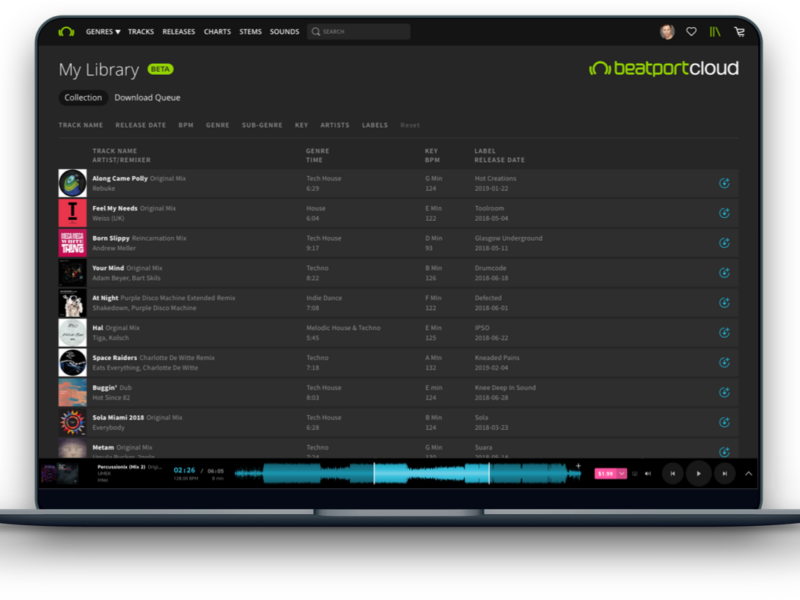The width and height of the screenshot is (800, 600).
Task: Skip to next track in player
Action: coord(724,473)
